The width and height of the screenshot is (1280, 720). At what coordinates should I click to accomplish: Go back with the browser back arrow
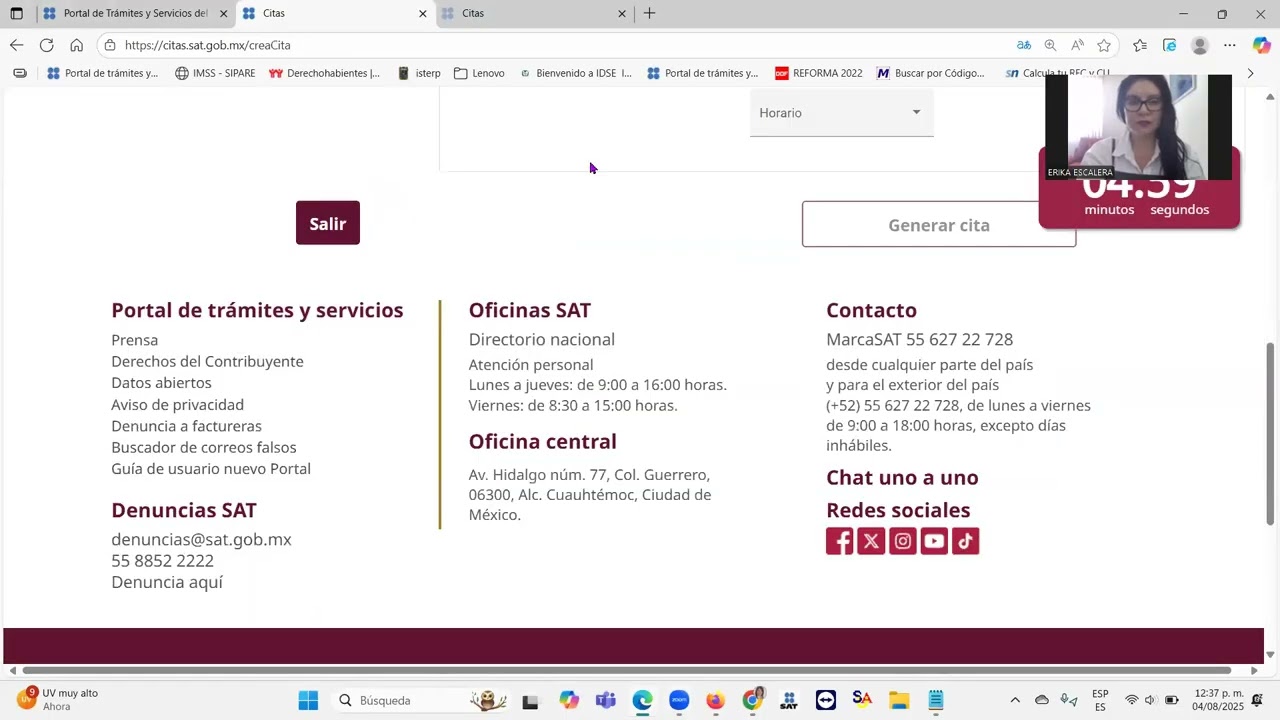coord(16,45)
